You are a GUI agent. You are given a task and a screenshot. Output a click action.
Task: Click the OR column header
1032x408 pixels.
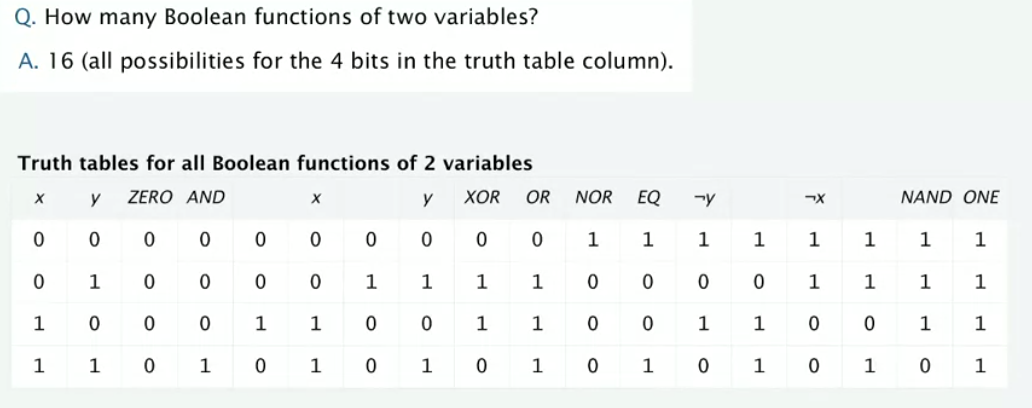coord(538,197)
